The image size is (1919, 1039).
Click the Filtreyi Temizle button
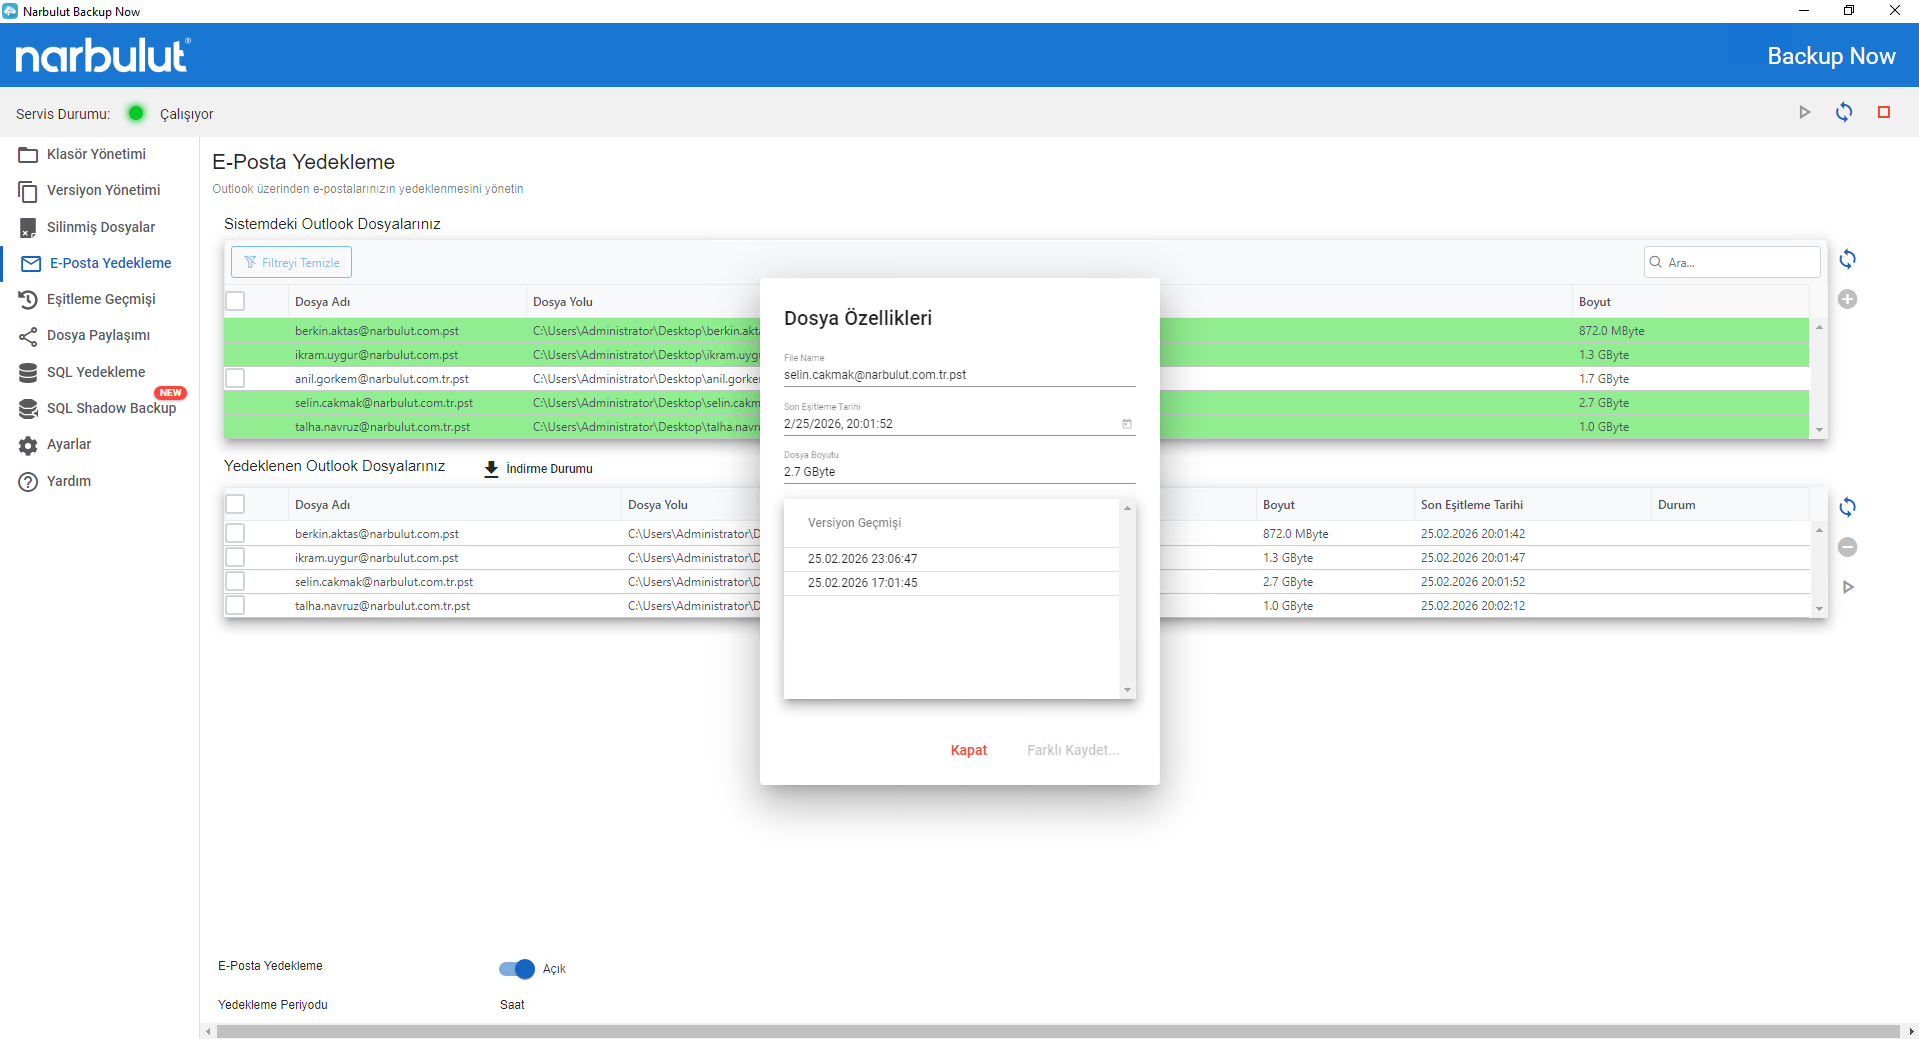pos(291,262)
